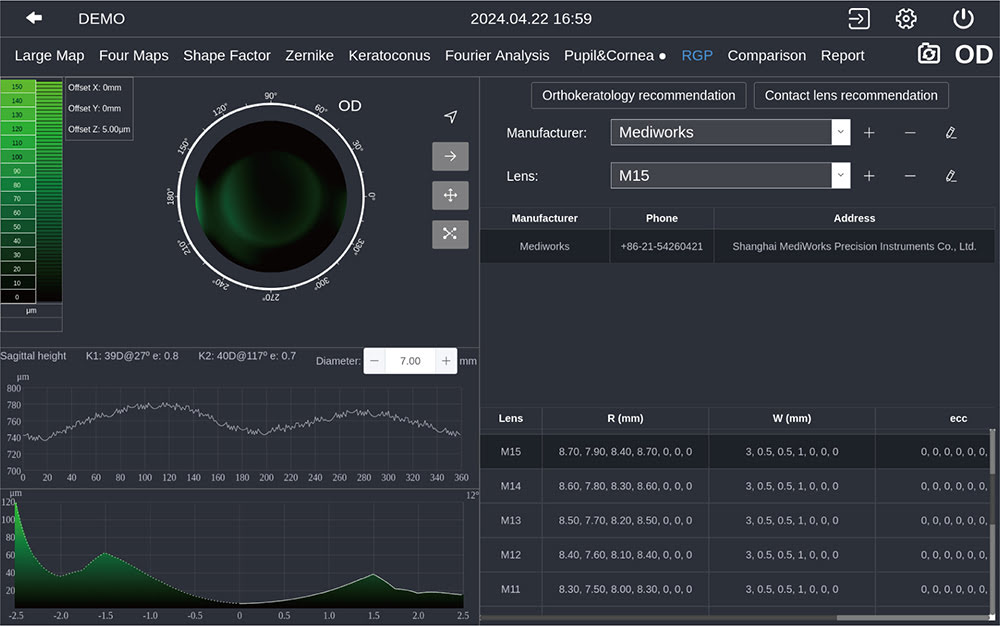Viewport: 1000px width, 626px height.
Task: Edit the selected M15 lens with the pencil icon
Action: (x=950, y=176)
